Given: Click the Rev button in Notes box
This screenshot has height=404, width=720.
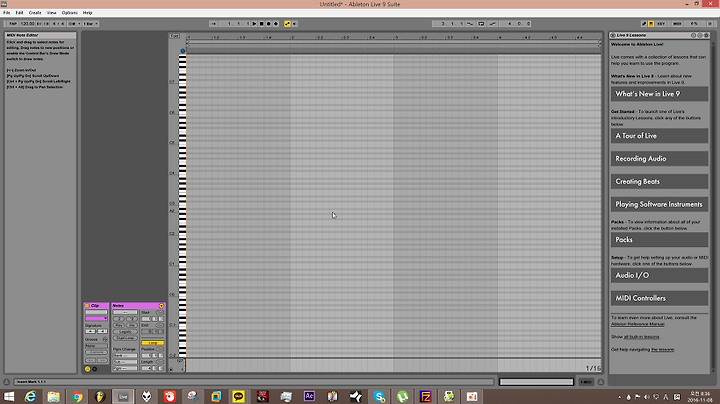Looking at the screenshot, I should [119, 325].
